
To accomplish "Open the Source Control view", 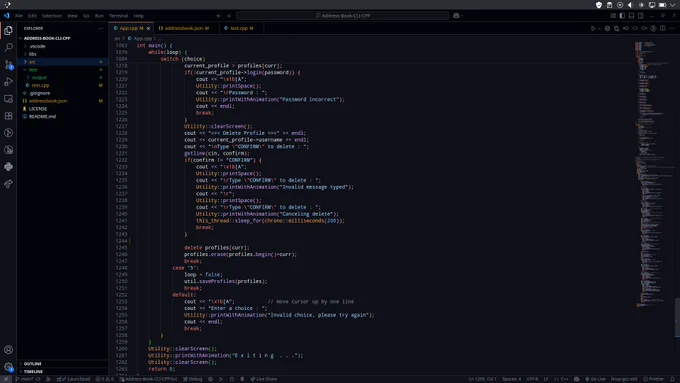I will pos(8,65).
